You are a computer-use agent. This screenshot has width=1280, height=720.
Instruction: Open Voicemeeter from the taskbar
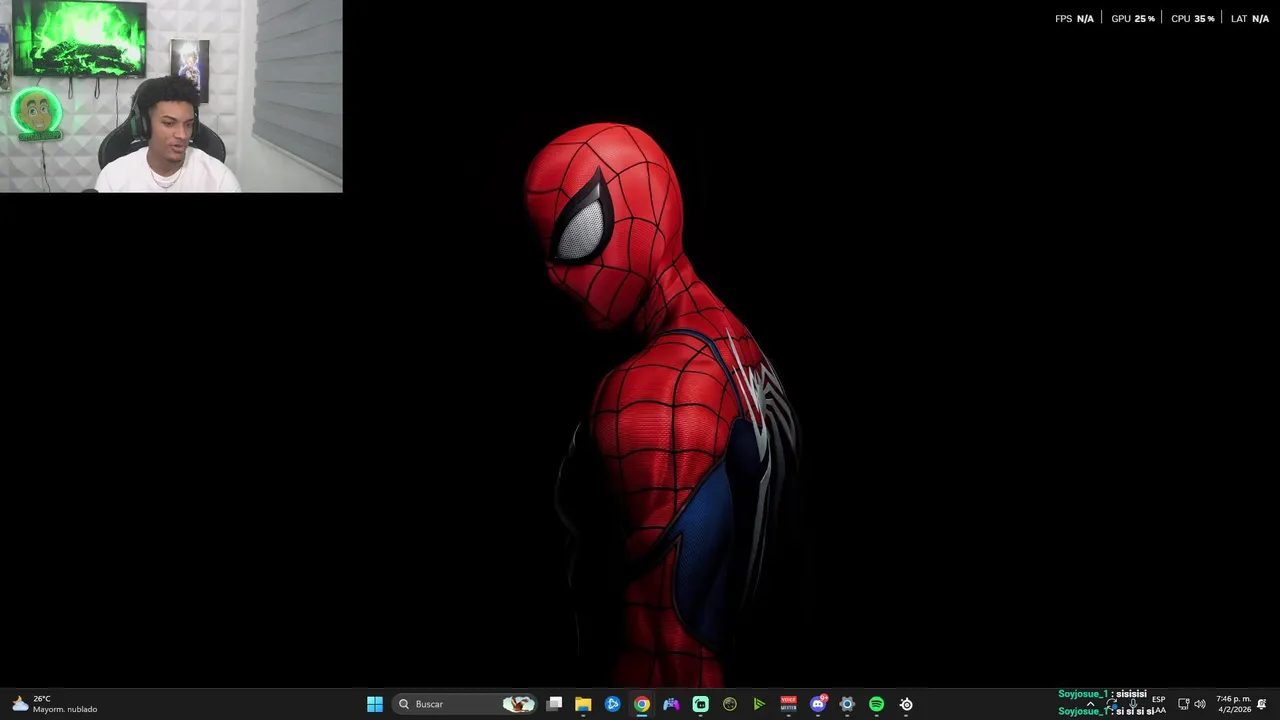[x=788, y=704]
